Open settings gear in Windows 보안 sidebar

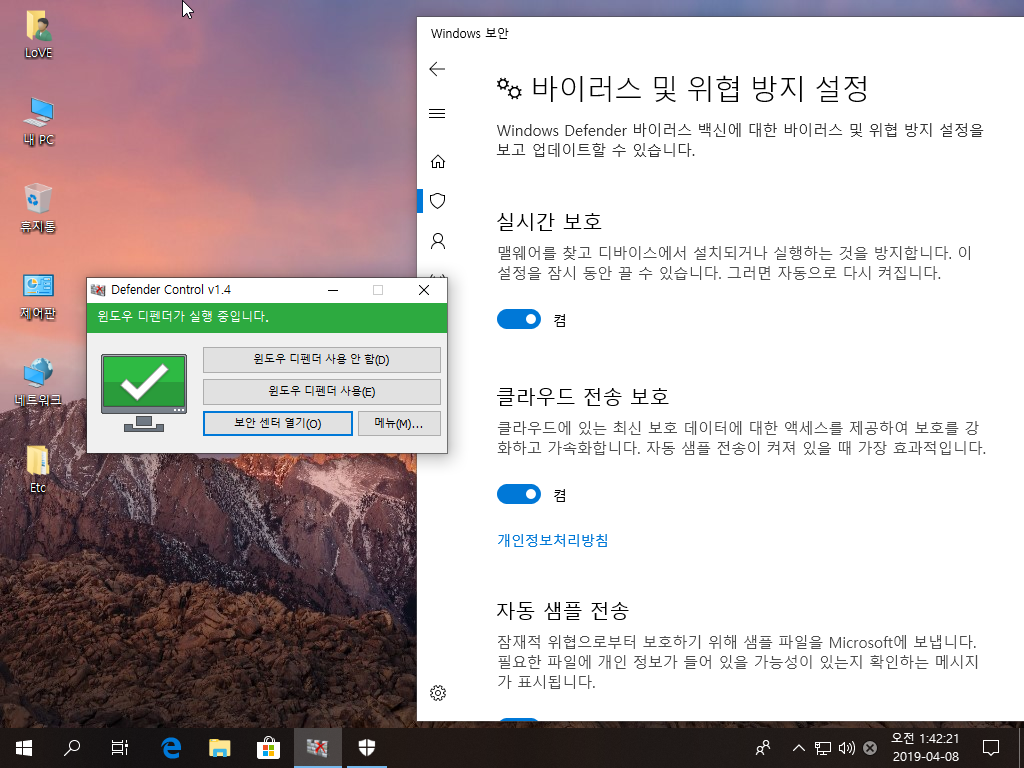click(438, 693)
